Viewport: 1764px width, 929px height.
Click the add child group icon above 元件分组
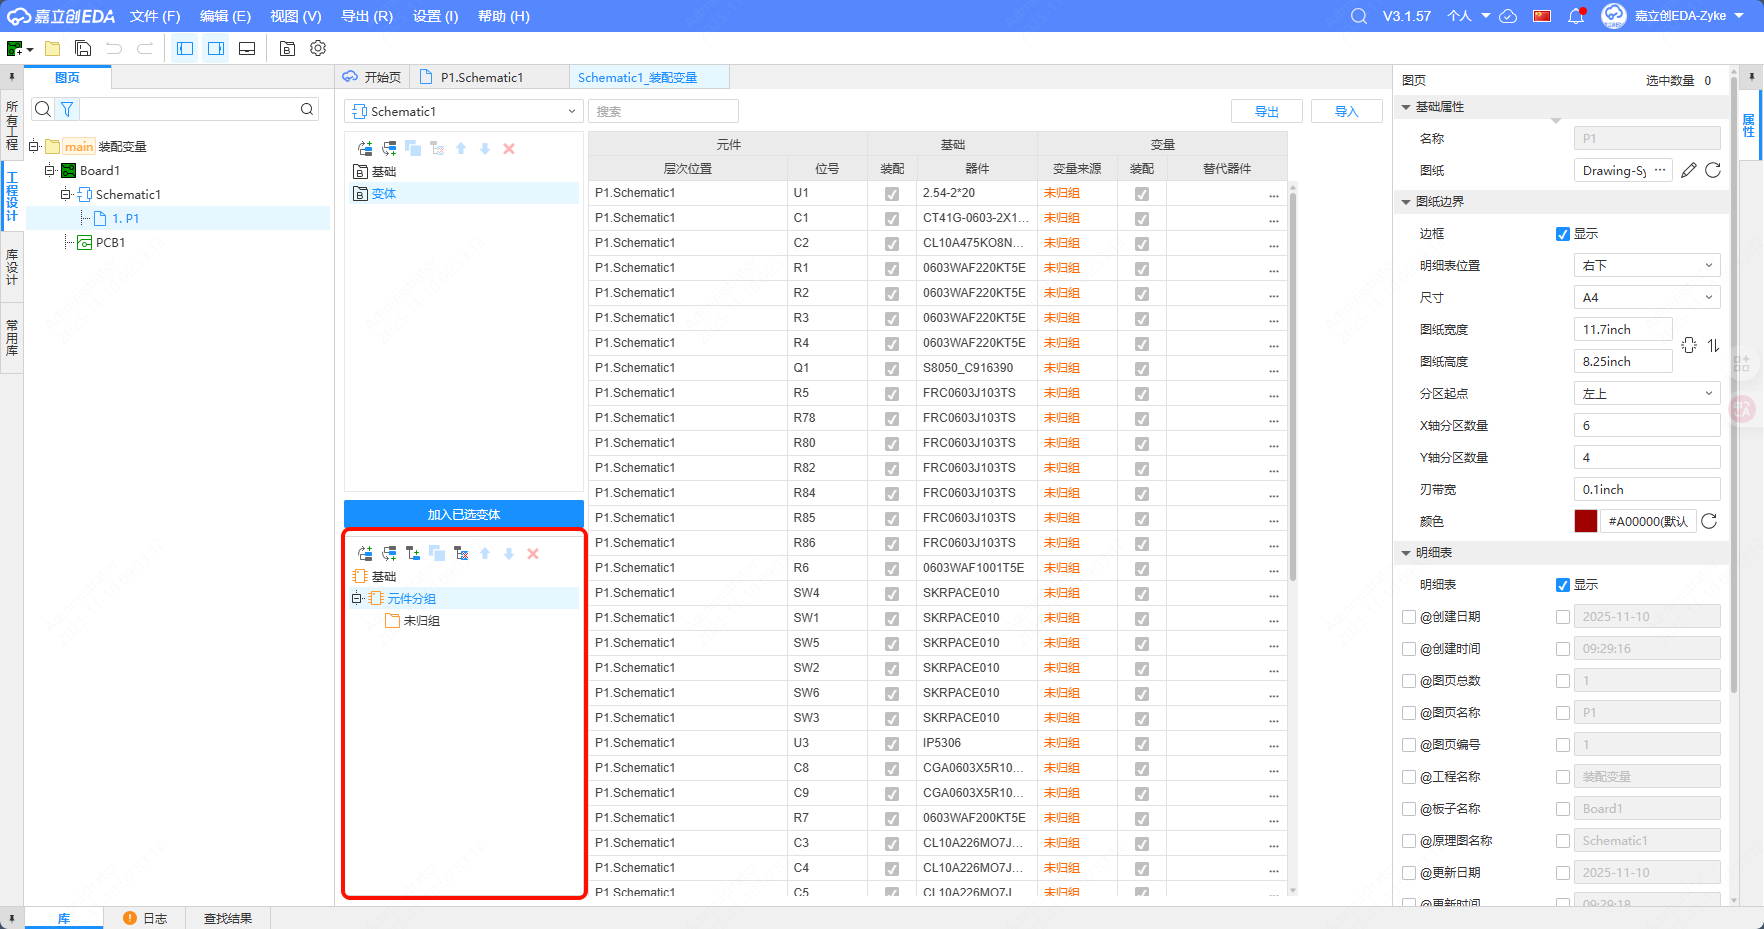(x=413, y=553)
